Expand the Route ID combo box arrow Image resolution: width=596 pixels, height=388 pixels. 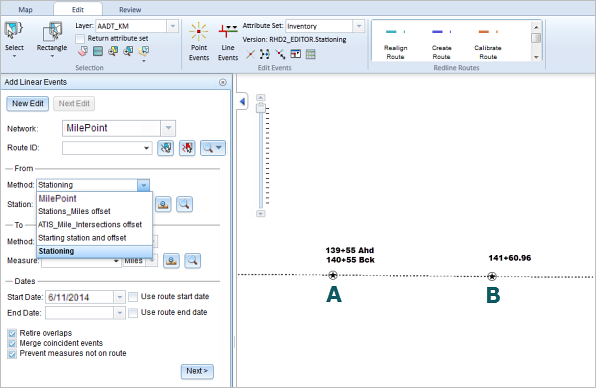[x=146, y=148]
